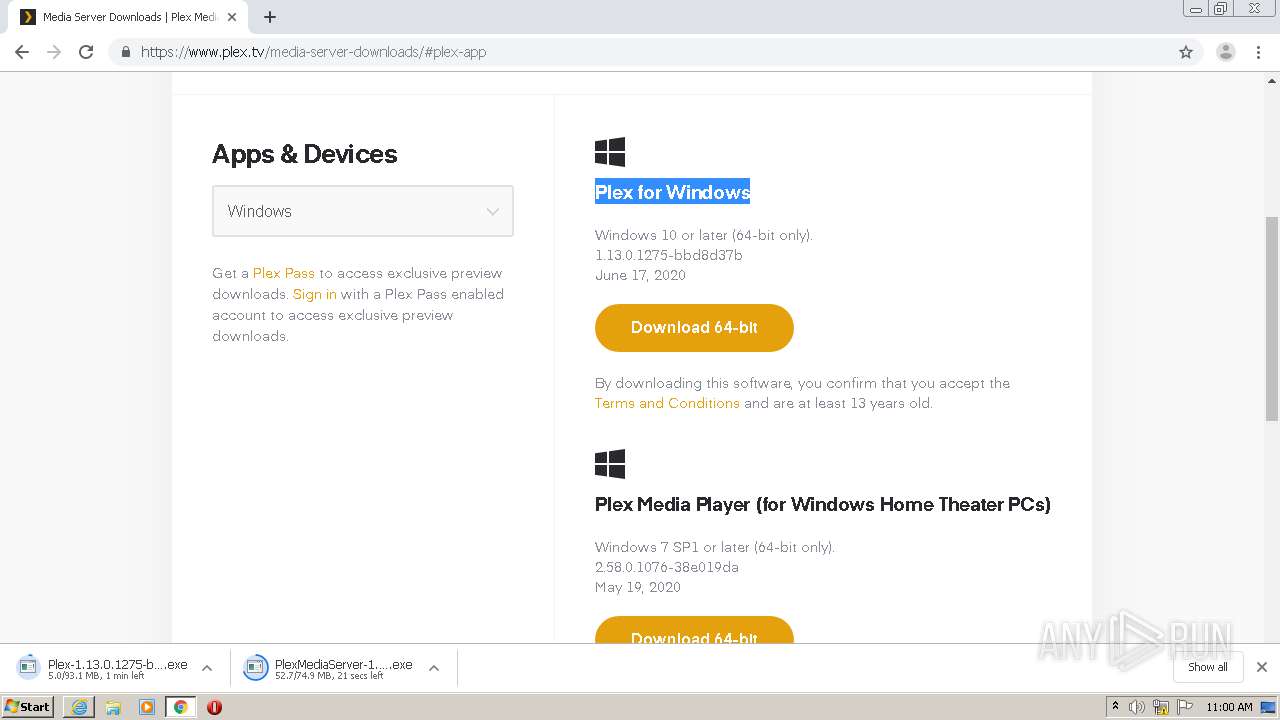Click version text 1.13.0.1275-bbd8d37b
Screen dimensions: 1280x720
coord(668,255)
